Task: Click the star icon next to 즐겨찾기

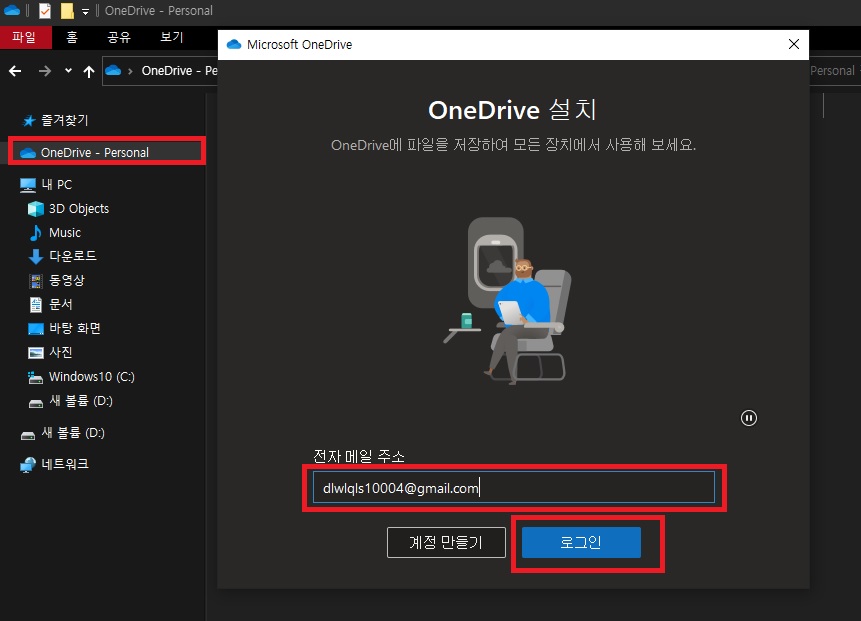Action: pos(29,120)
